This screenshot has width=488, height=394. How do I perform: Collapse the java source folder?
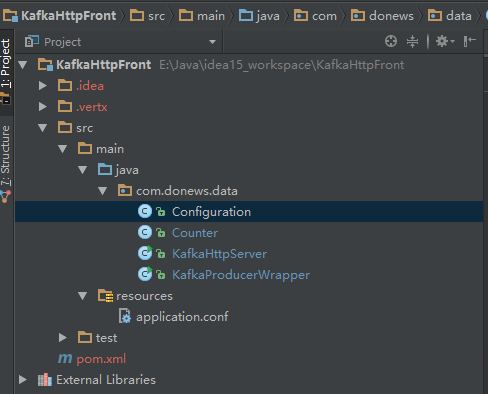click(x=83, y=170)
